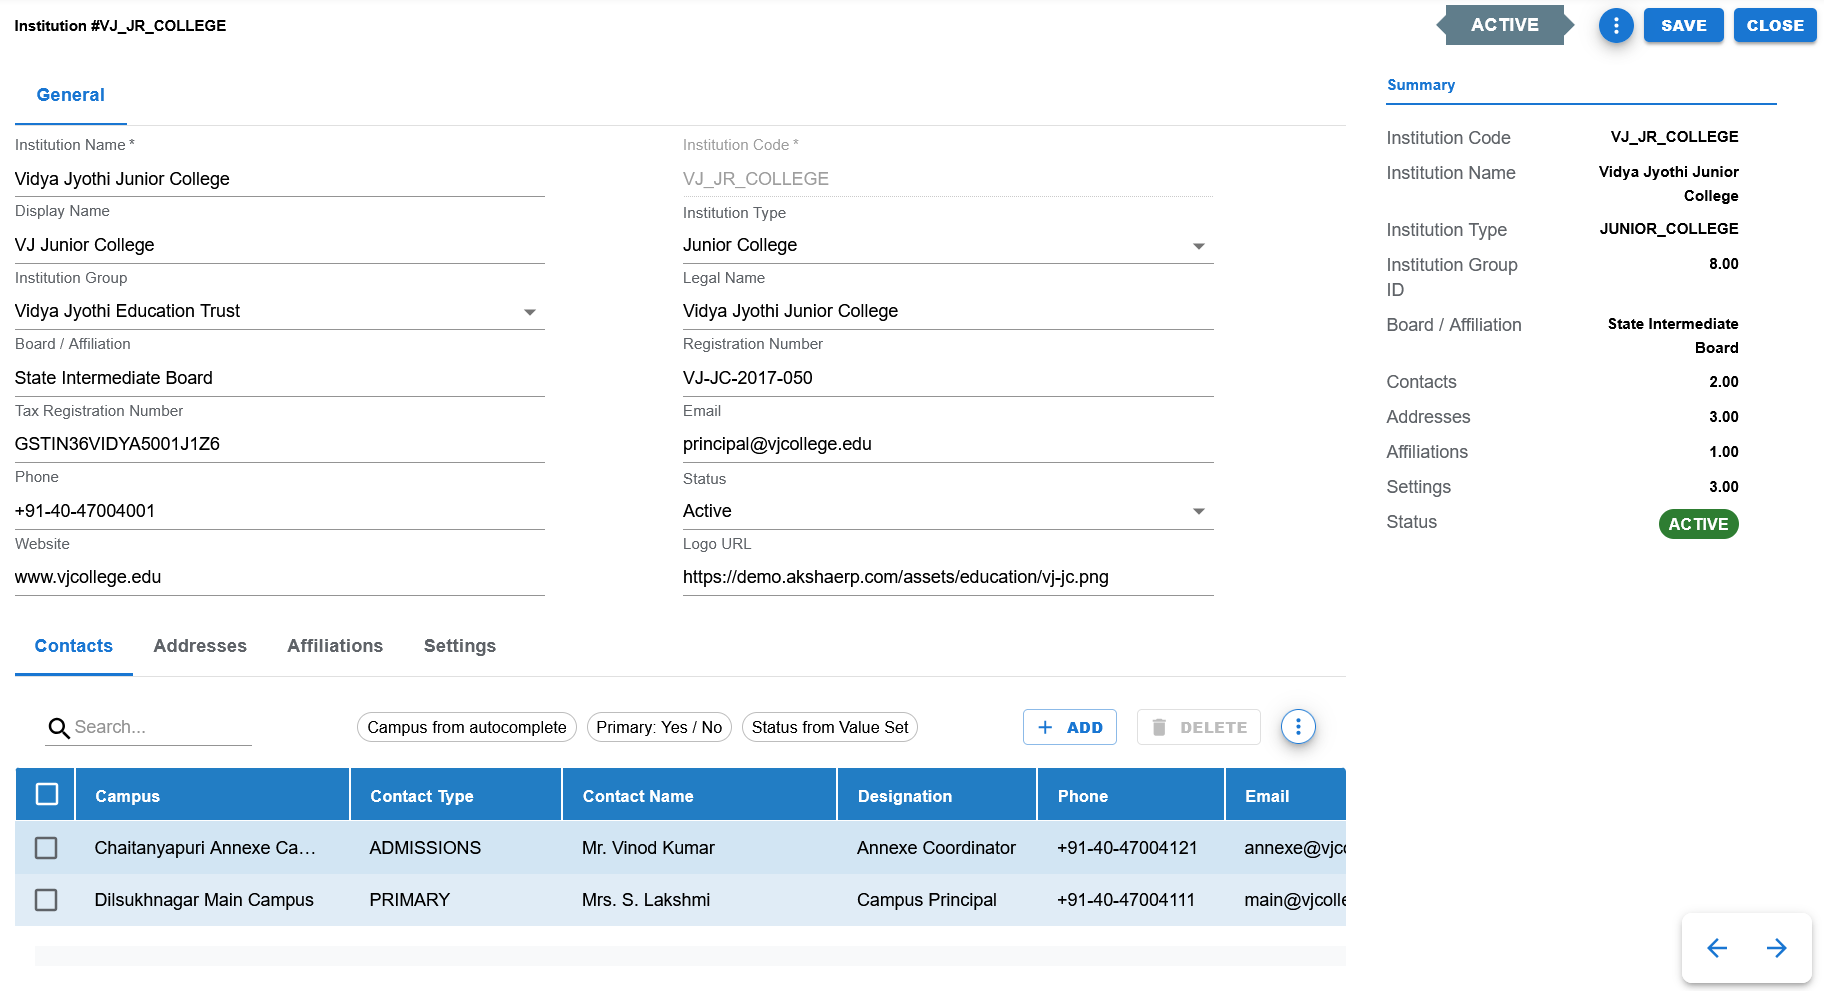
Task: Add a new contact with ADD button
Action: [1070, 727]
